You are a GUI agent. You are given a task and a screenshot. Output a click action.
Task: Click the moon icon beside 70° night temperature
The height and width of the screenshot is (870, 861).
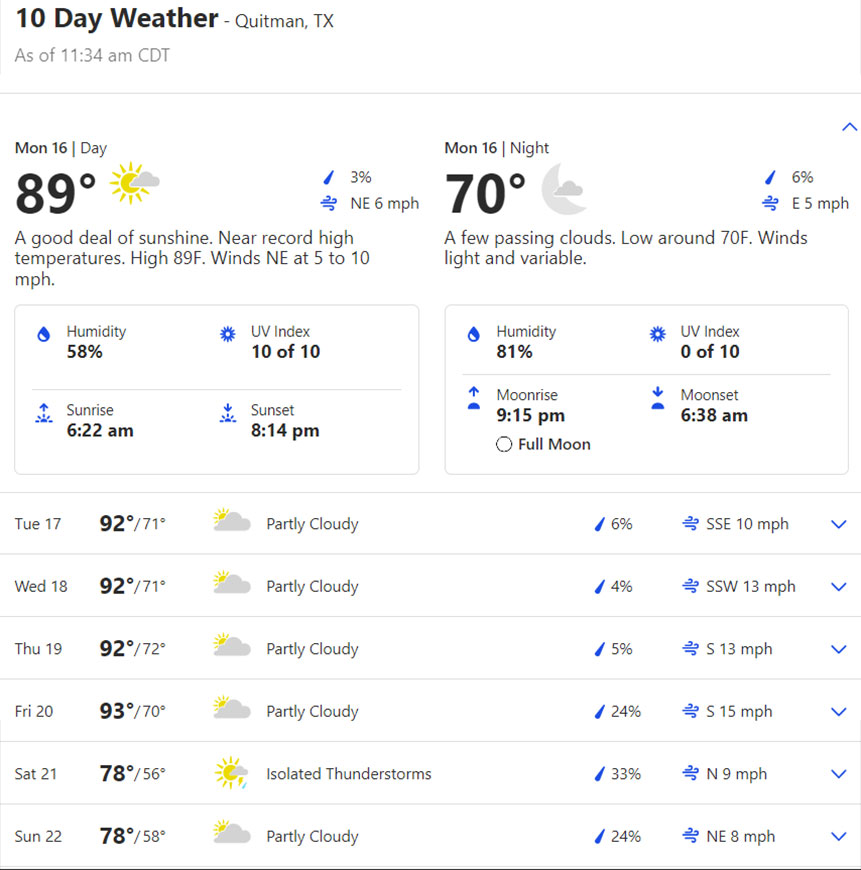(x=563, y=189)
